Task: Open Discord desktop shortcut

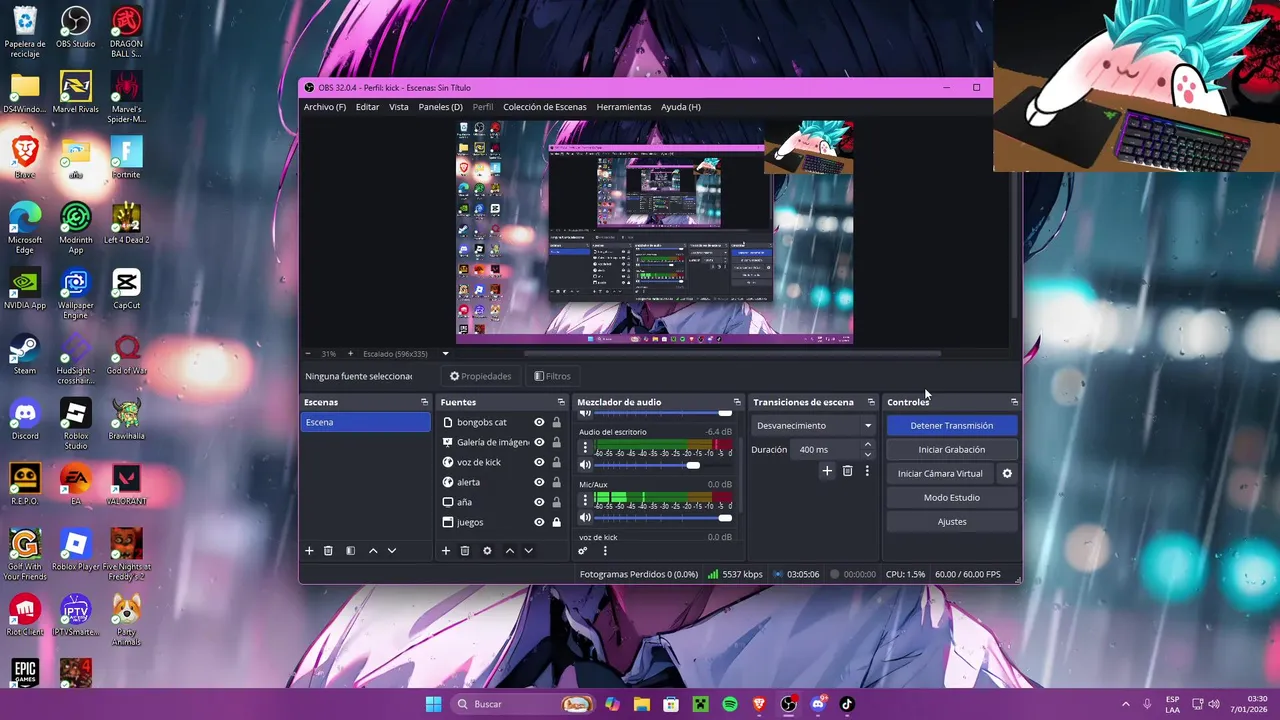Action: tap(25, 419)
